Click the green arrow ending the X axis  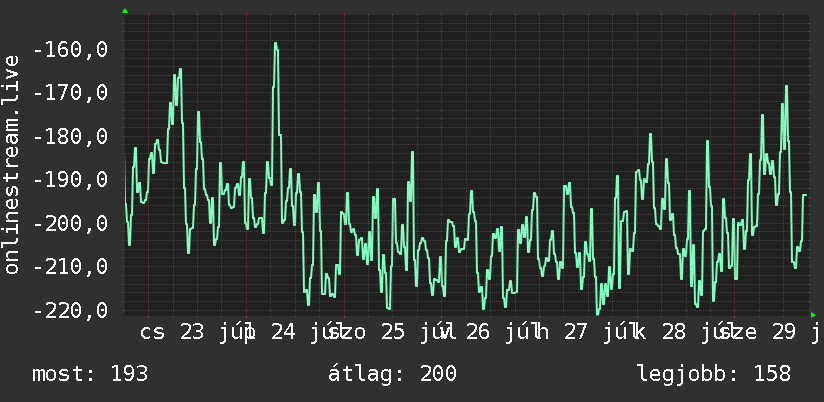point(813,315)
